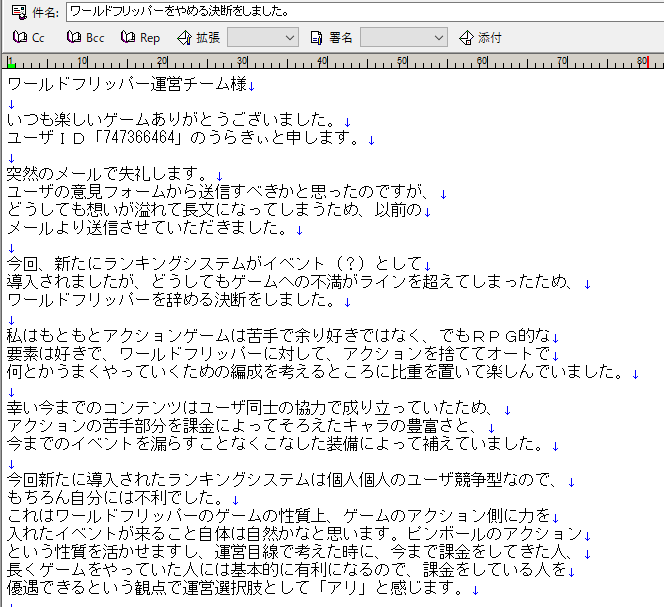The height and width of the screenshot is (607, 664).
Task: Click the green marker at ruler column 1
Action: click(11, 64)
